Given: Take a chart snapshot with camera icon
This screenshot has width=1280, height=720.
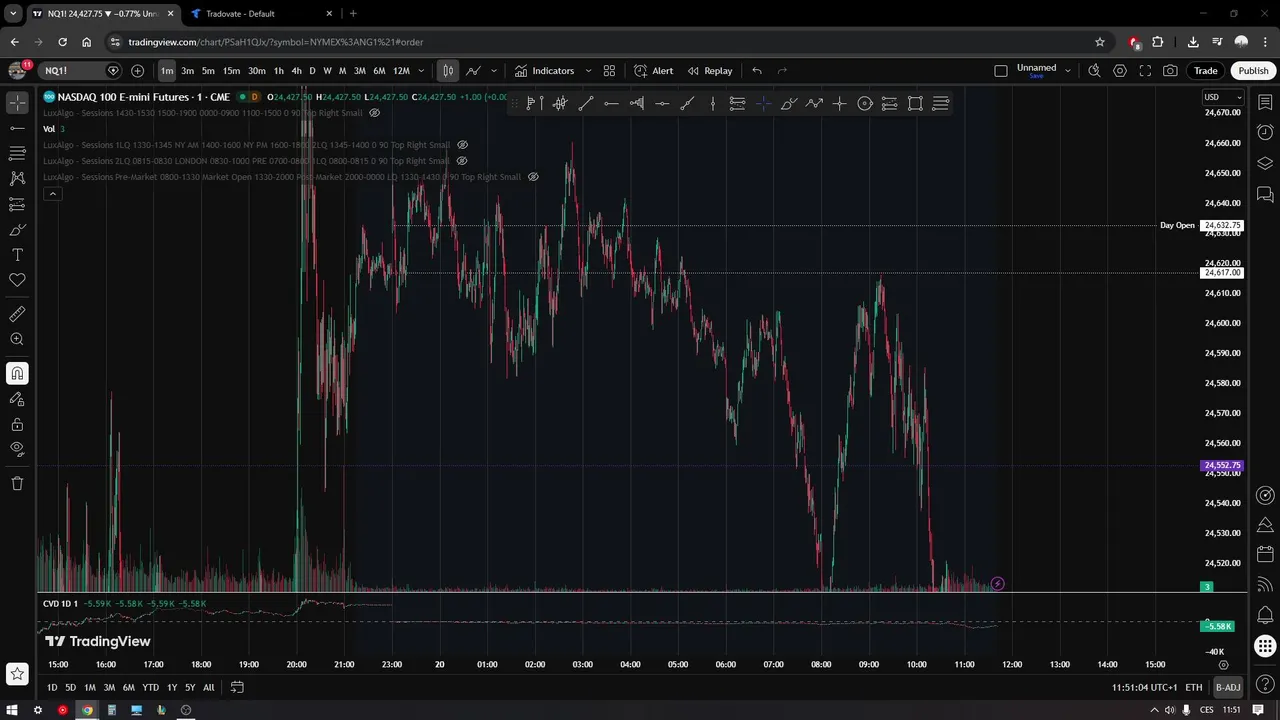Looking at the screenshot, I should click(x=1170, y=71).
